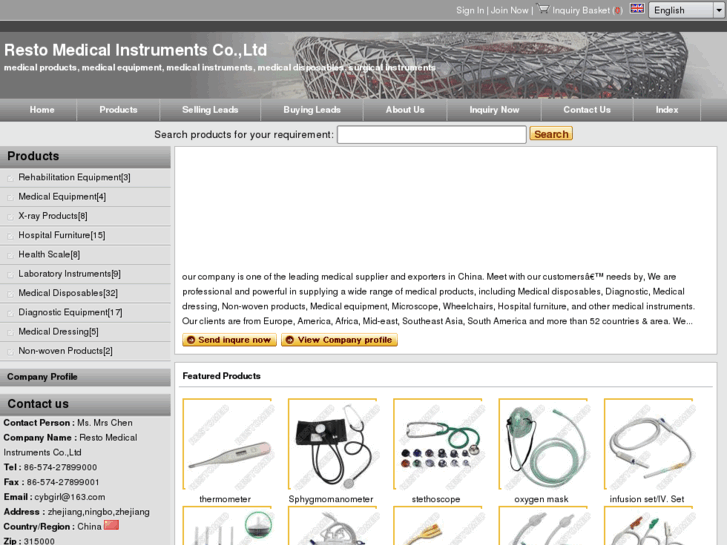
Task: Click the email cybgirl@163.com text
Action: 70,497
